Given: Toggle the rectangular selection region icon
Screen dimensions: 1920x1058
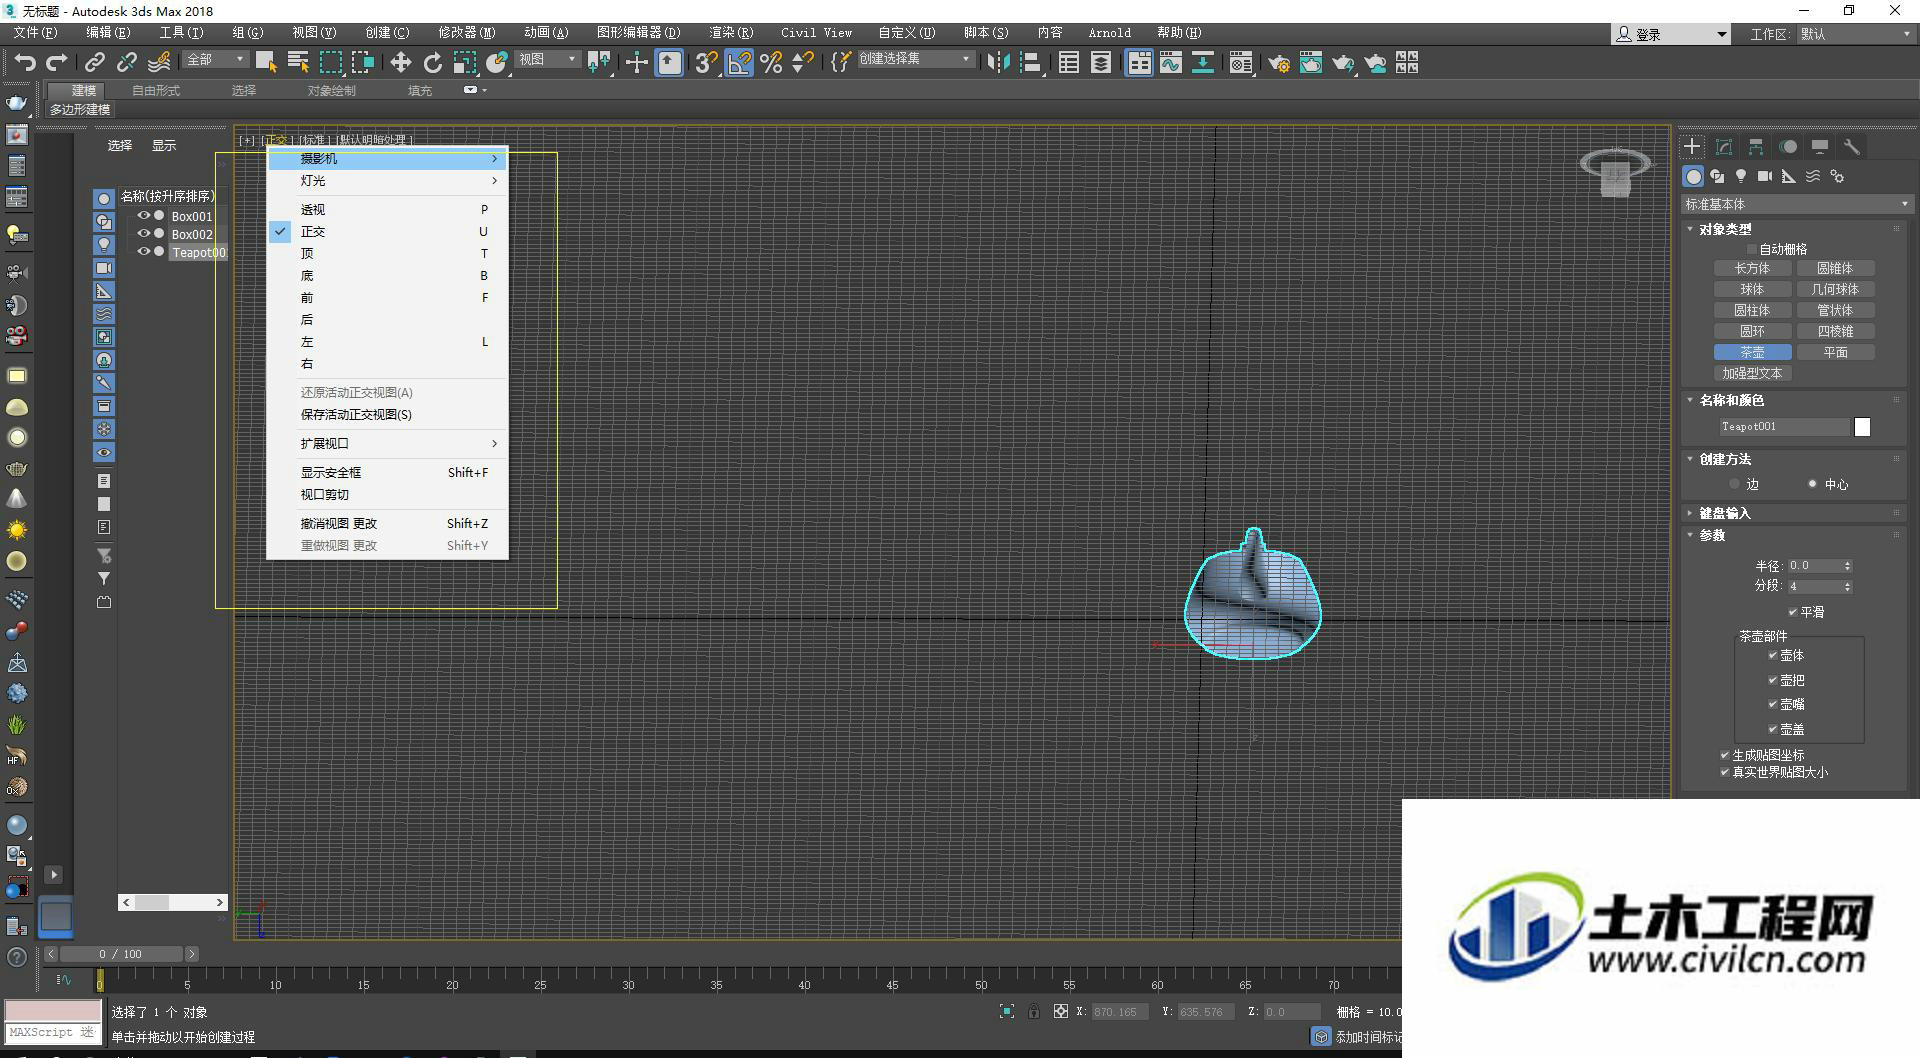Looking at the screenshot, I should pos(331,63).
